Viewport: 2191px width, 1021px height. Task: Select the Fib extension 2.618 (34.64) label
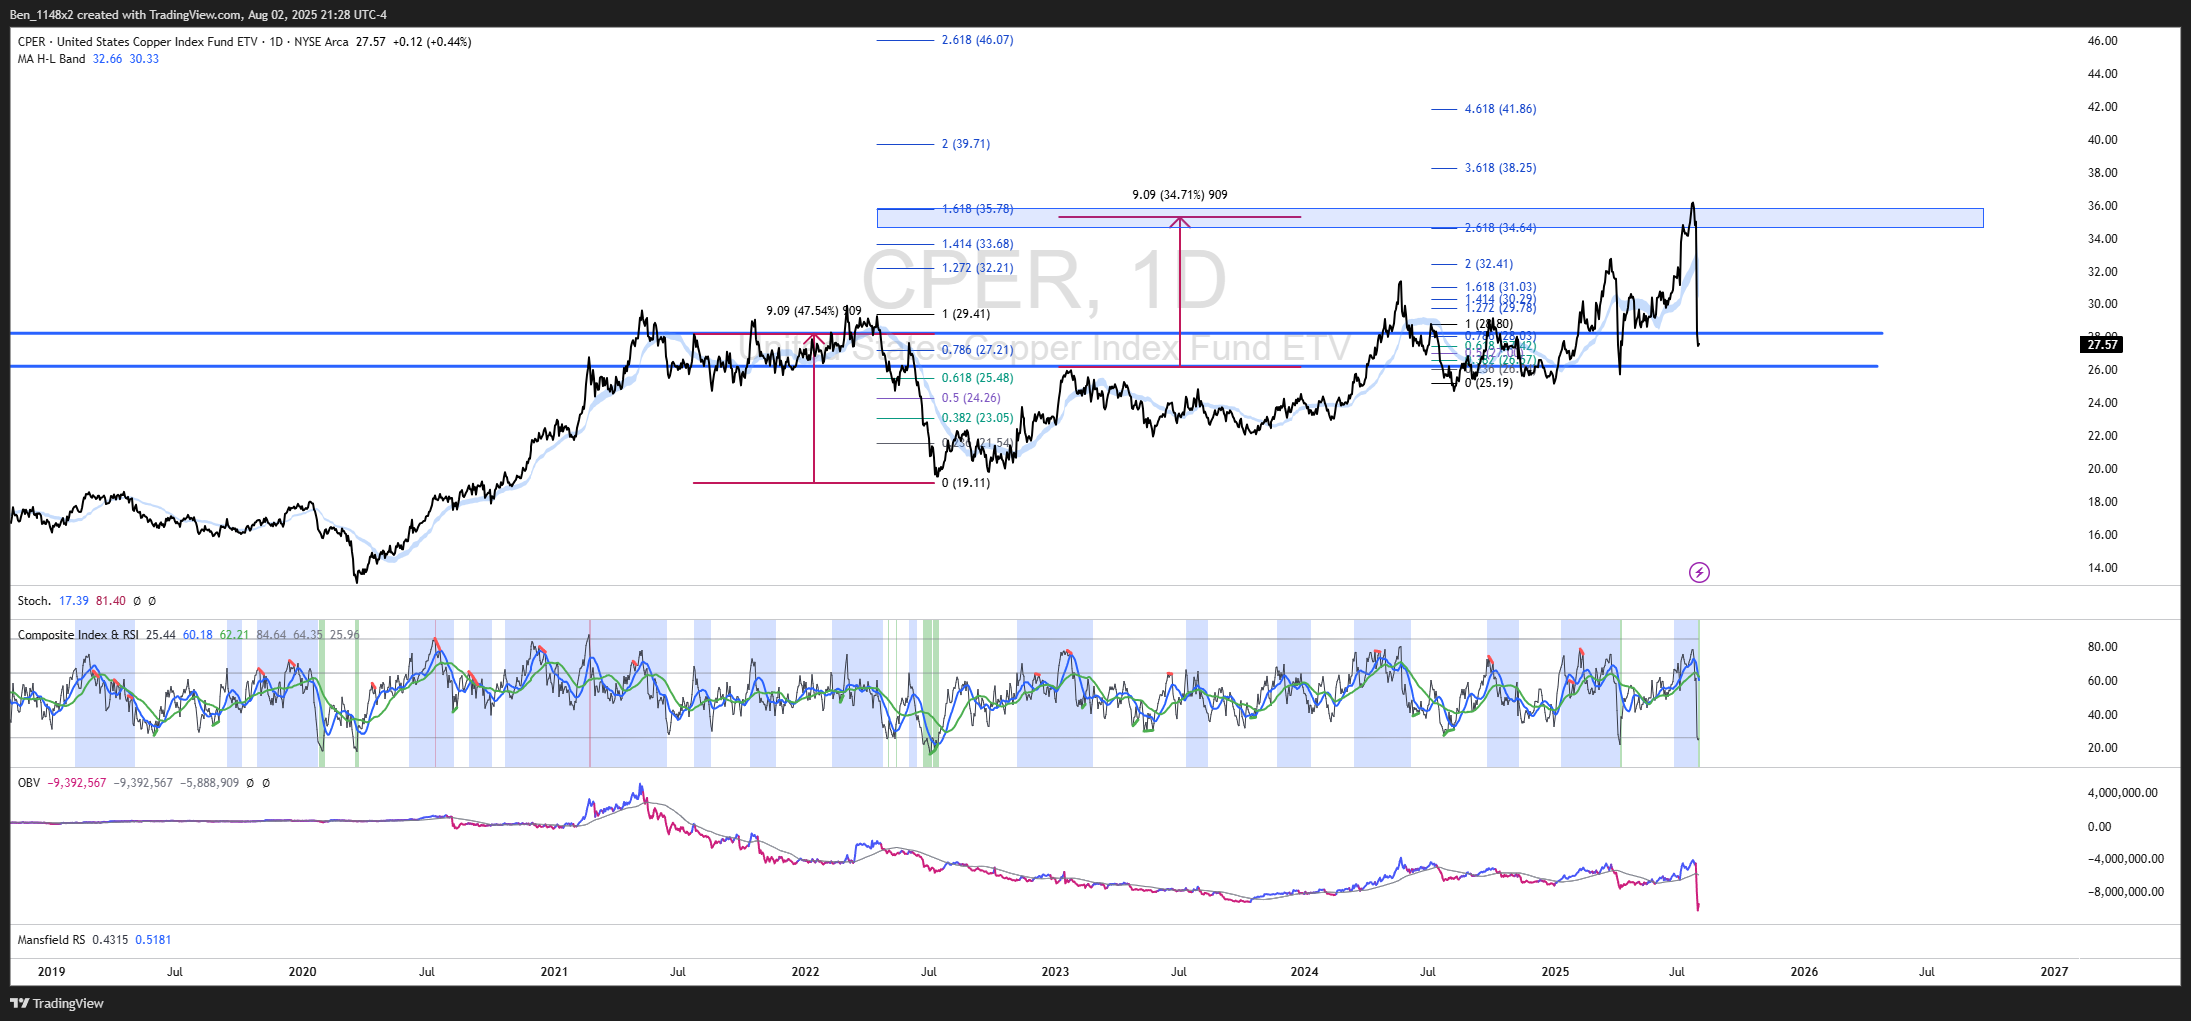[x=1500, y=228]
